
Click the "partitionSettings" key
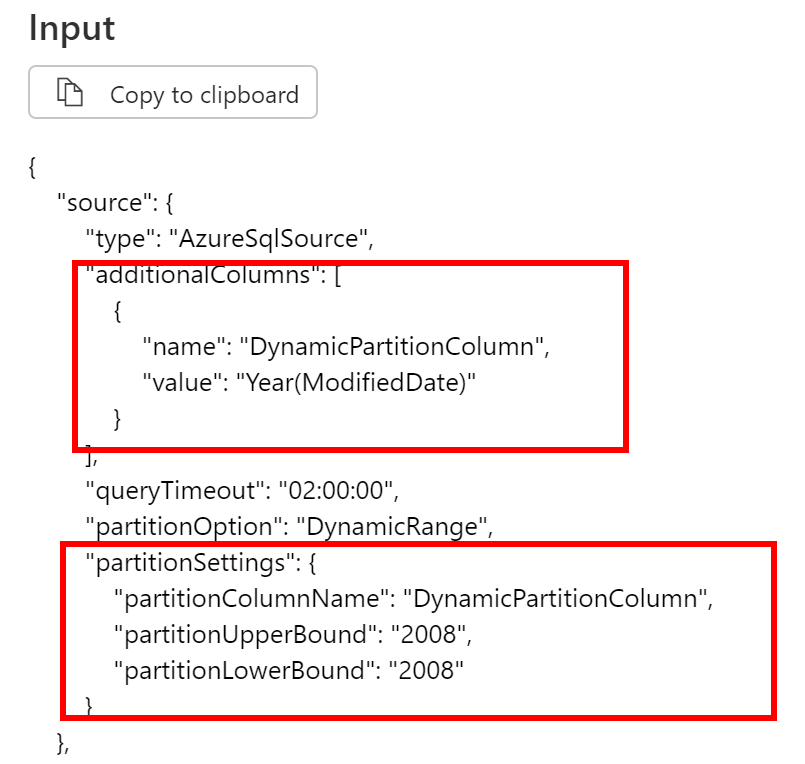(190, 563)
